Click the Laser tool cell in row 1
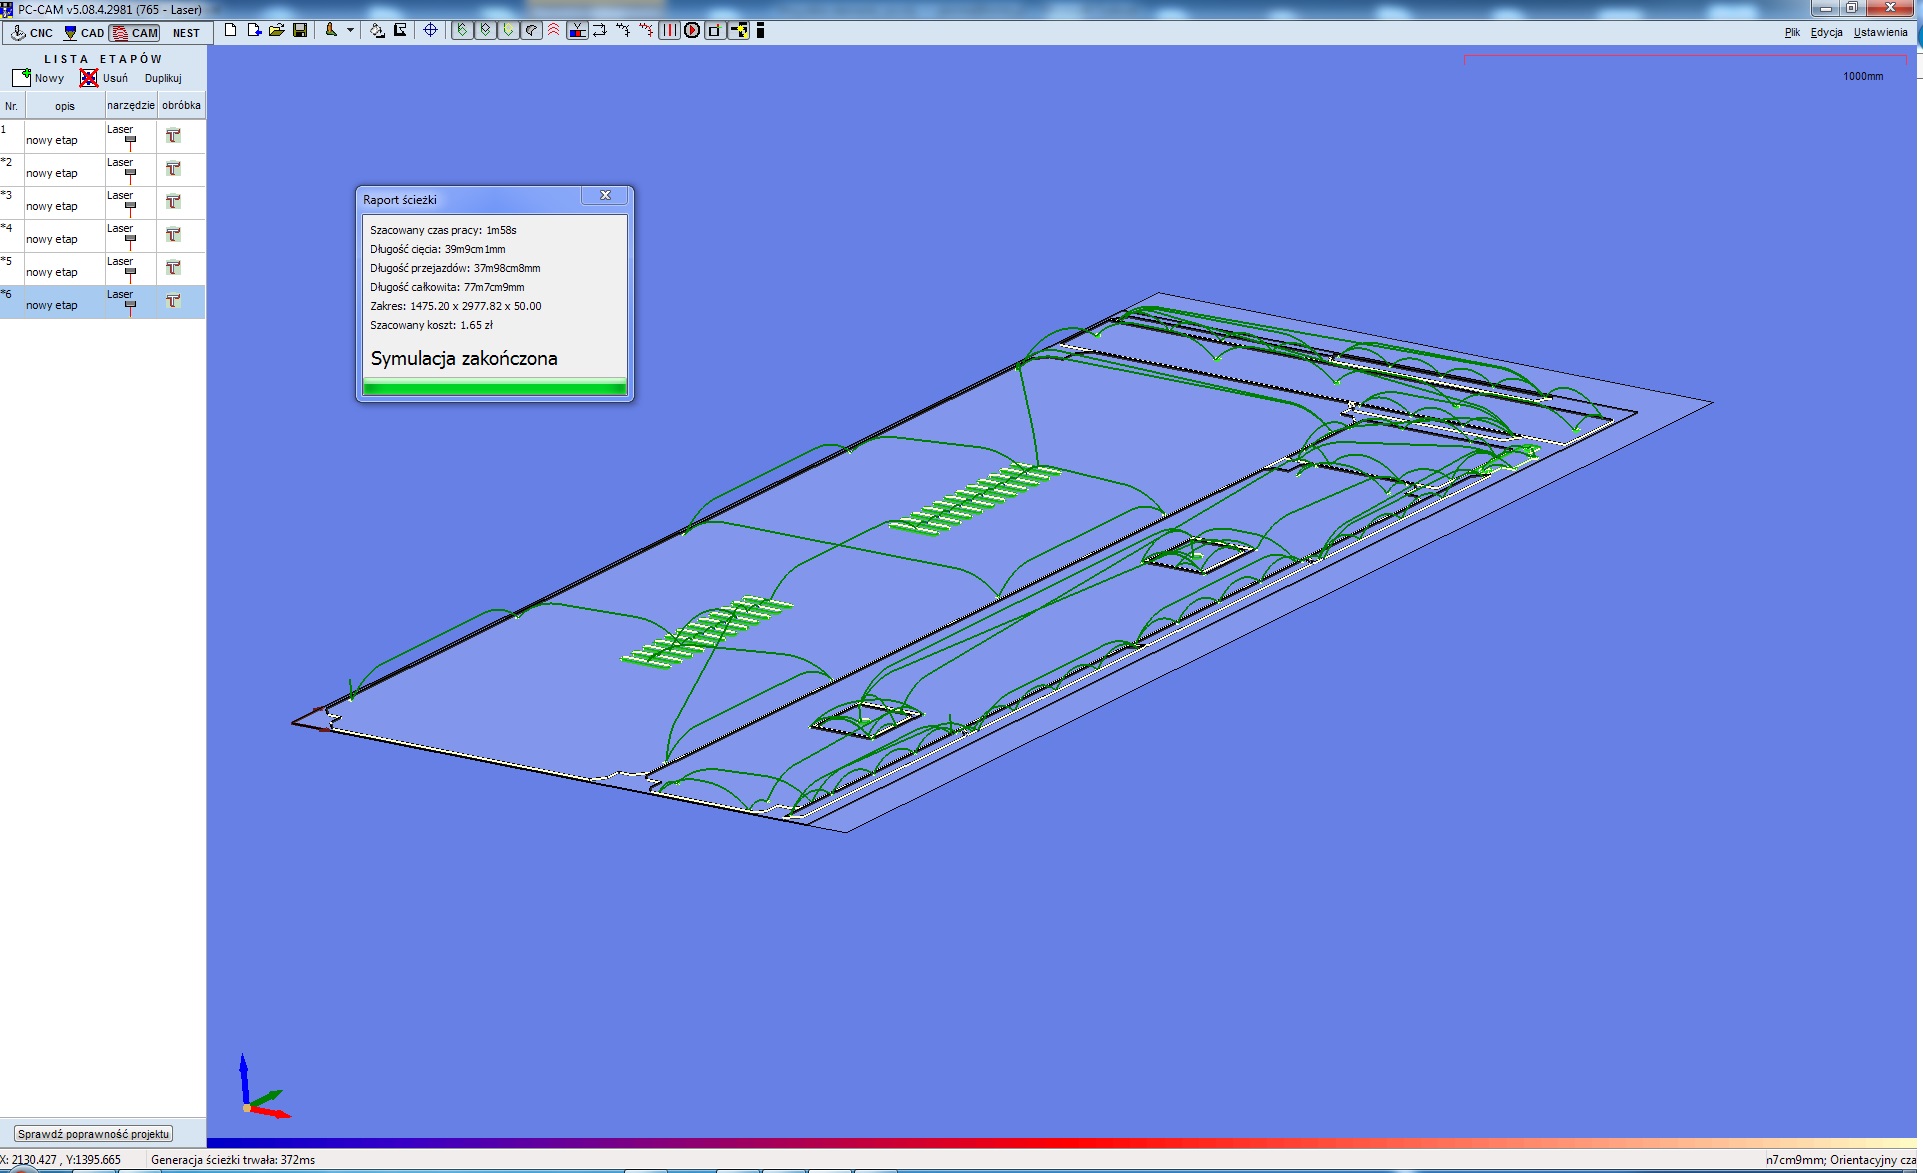 (130, 136)
